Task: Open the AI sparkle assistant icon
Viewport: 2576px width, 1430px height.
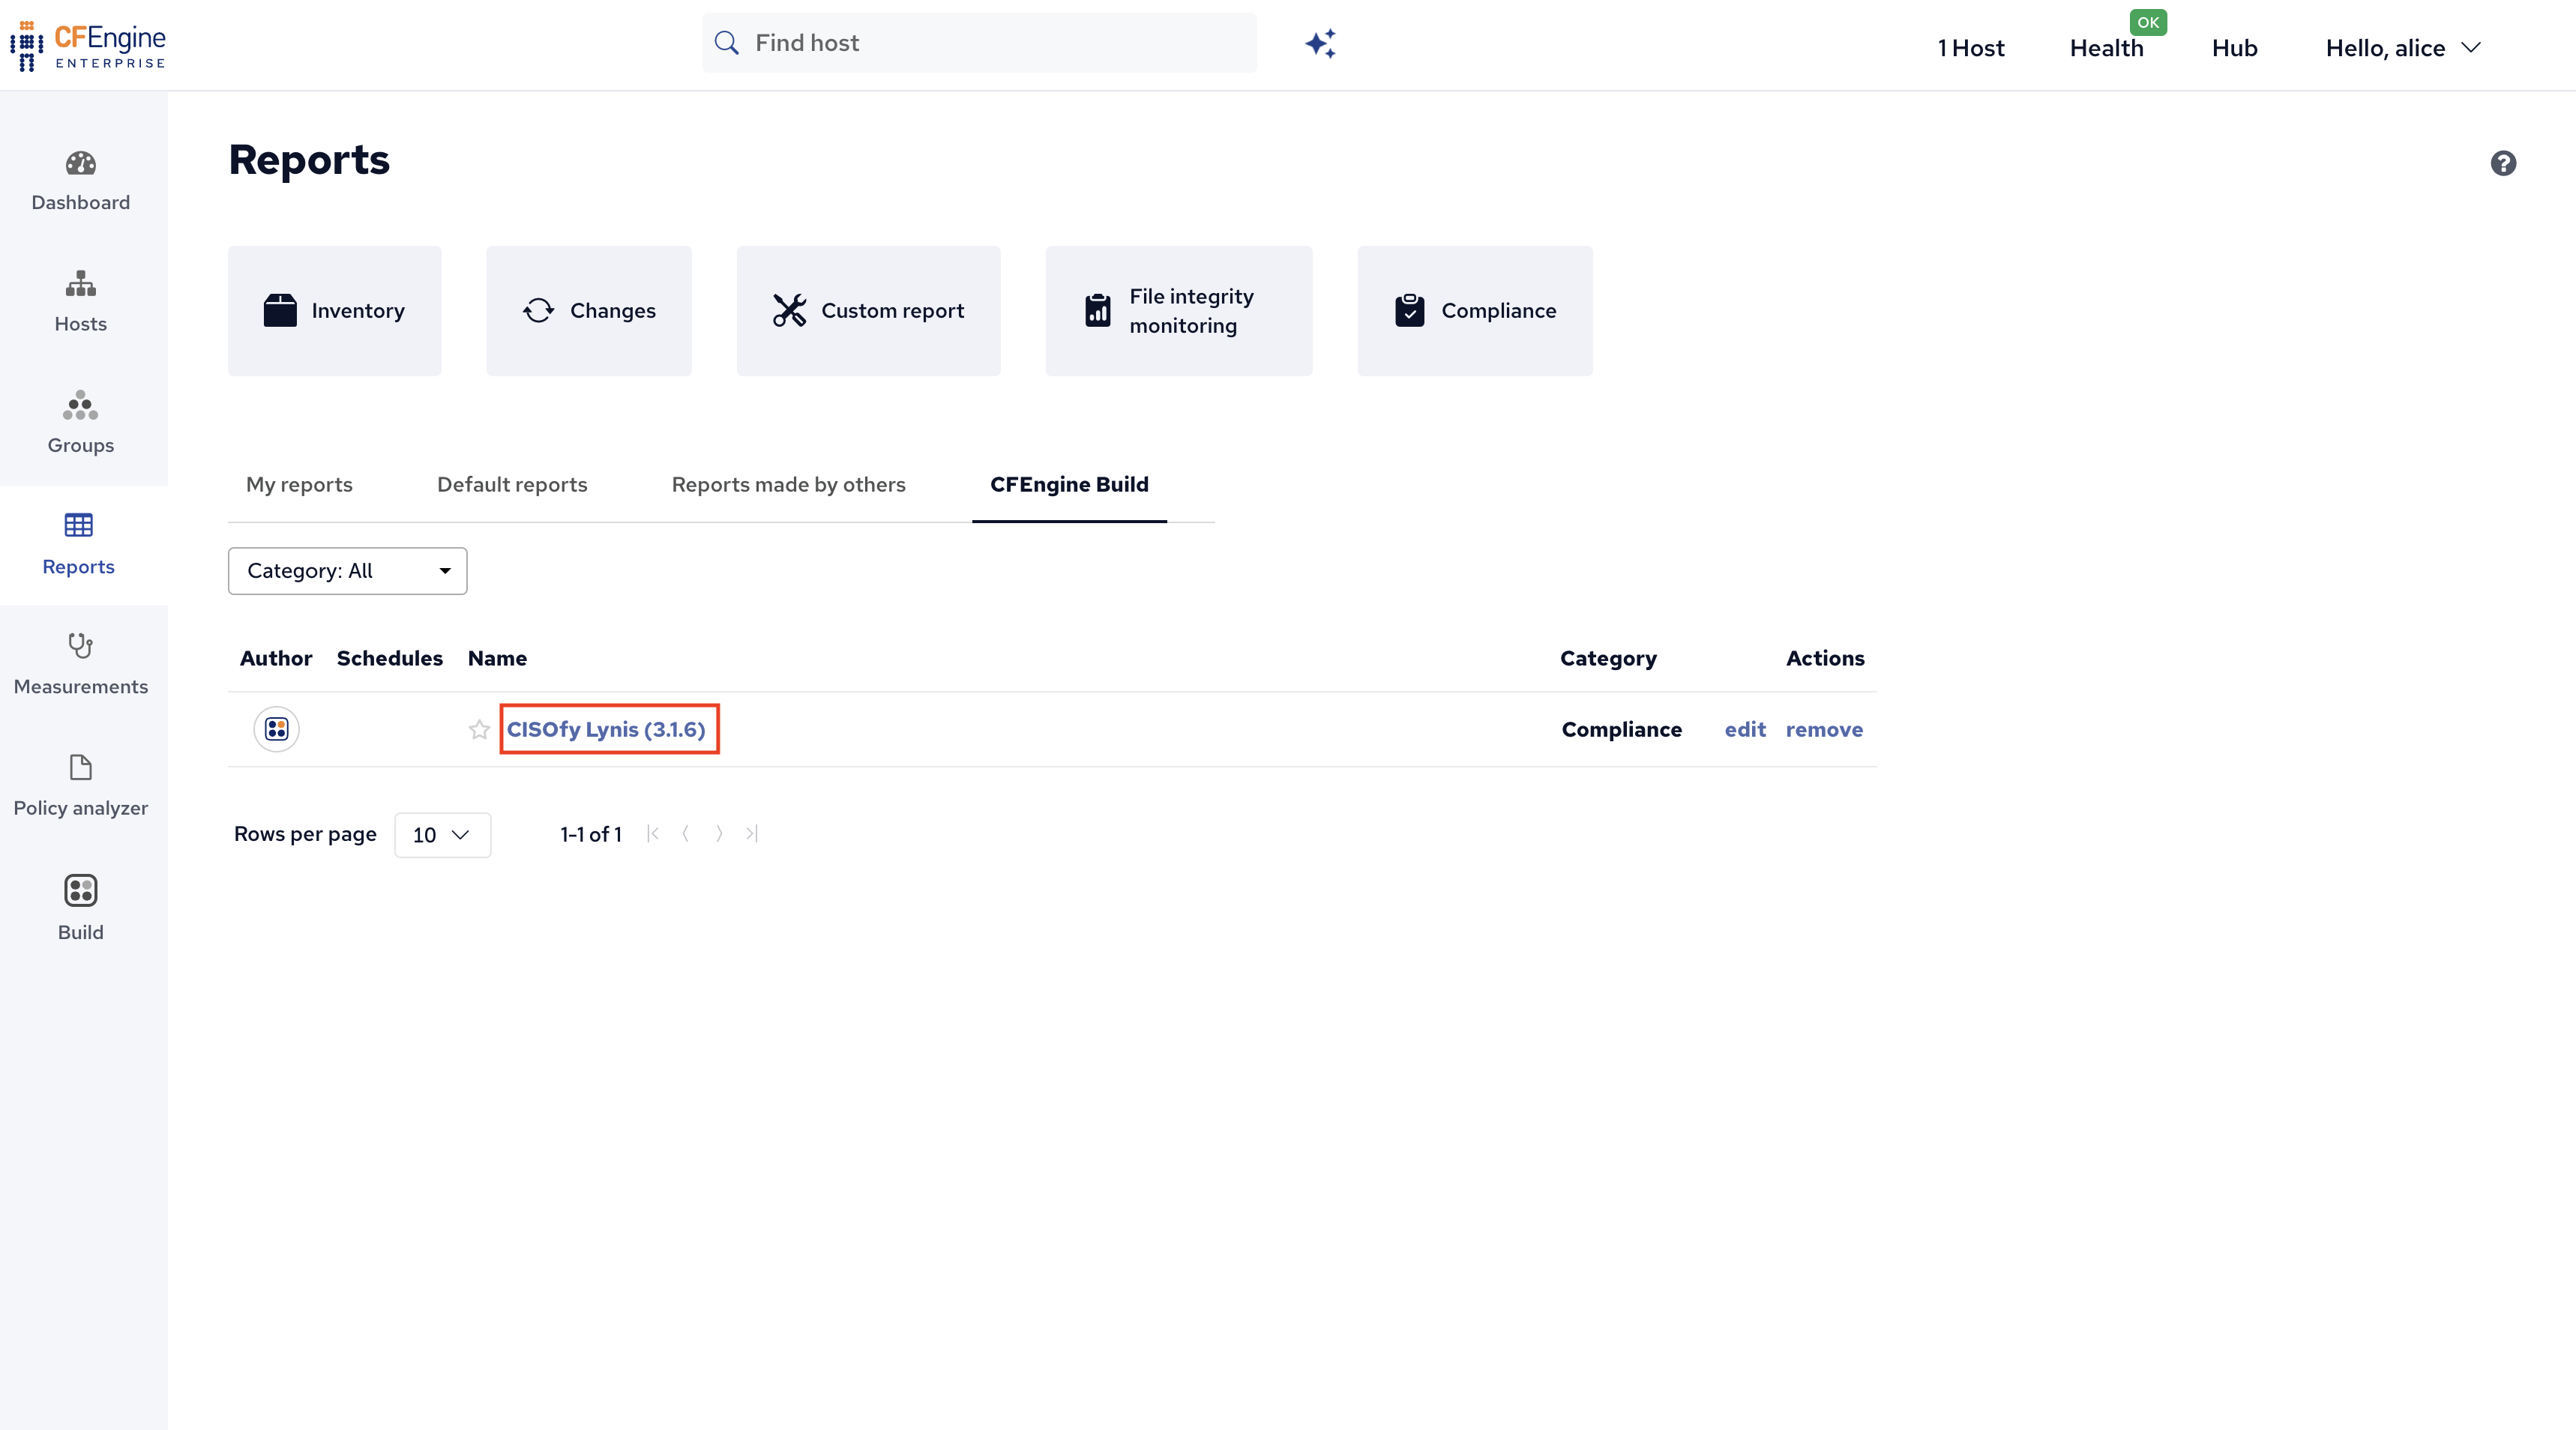Action: 1321,43
